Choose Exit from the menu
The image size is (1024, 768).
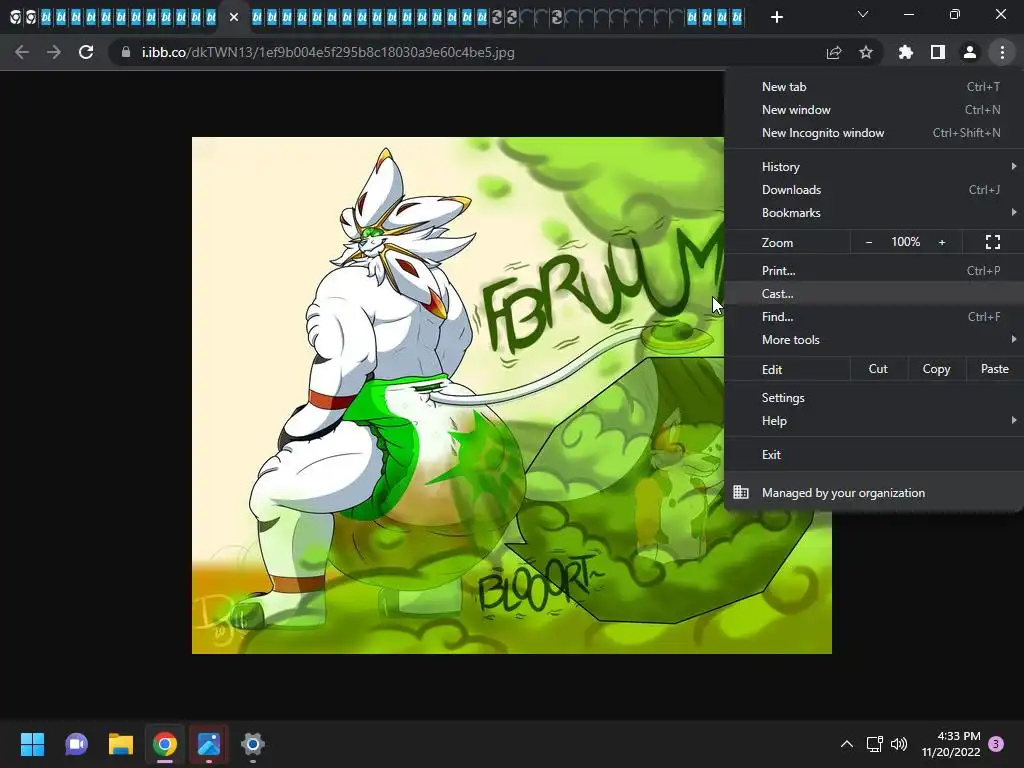pos(874,455)
